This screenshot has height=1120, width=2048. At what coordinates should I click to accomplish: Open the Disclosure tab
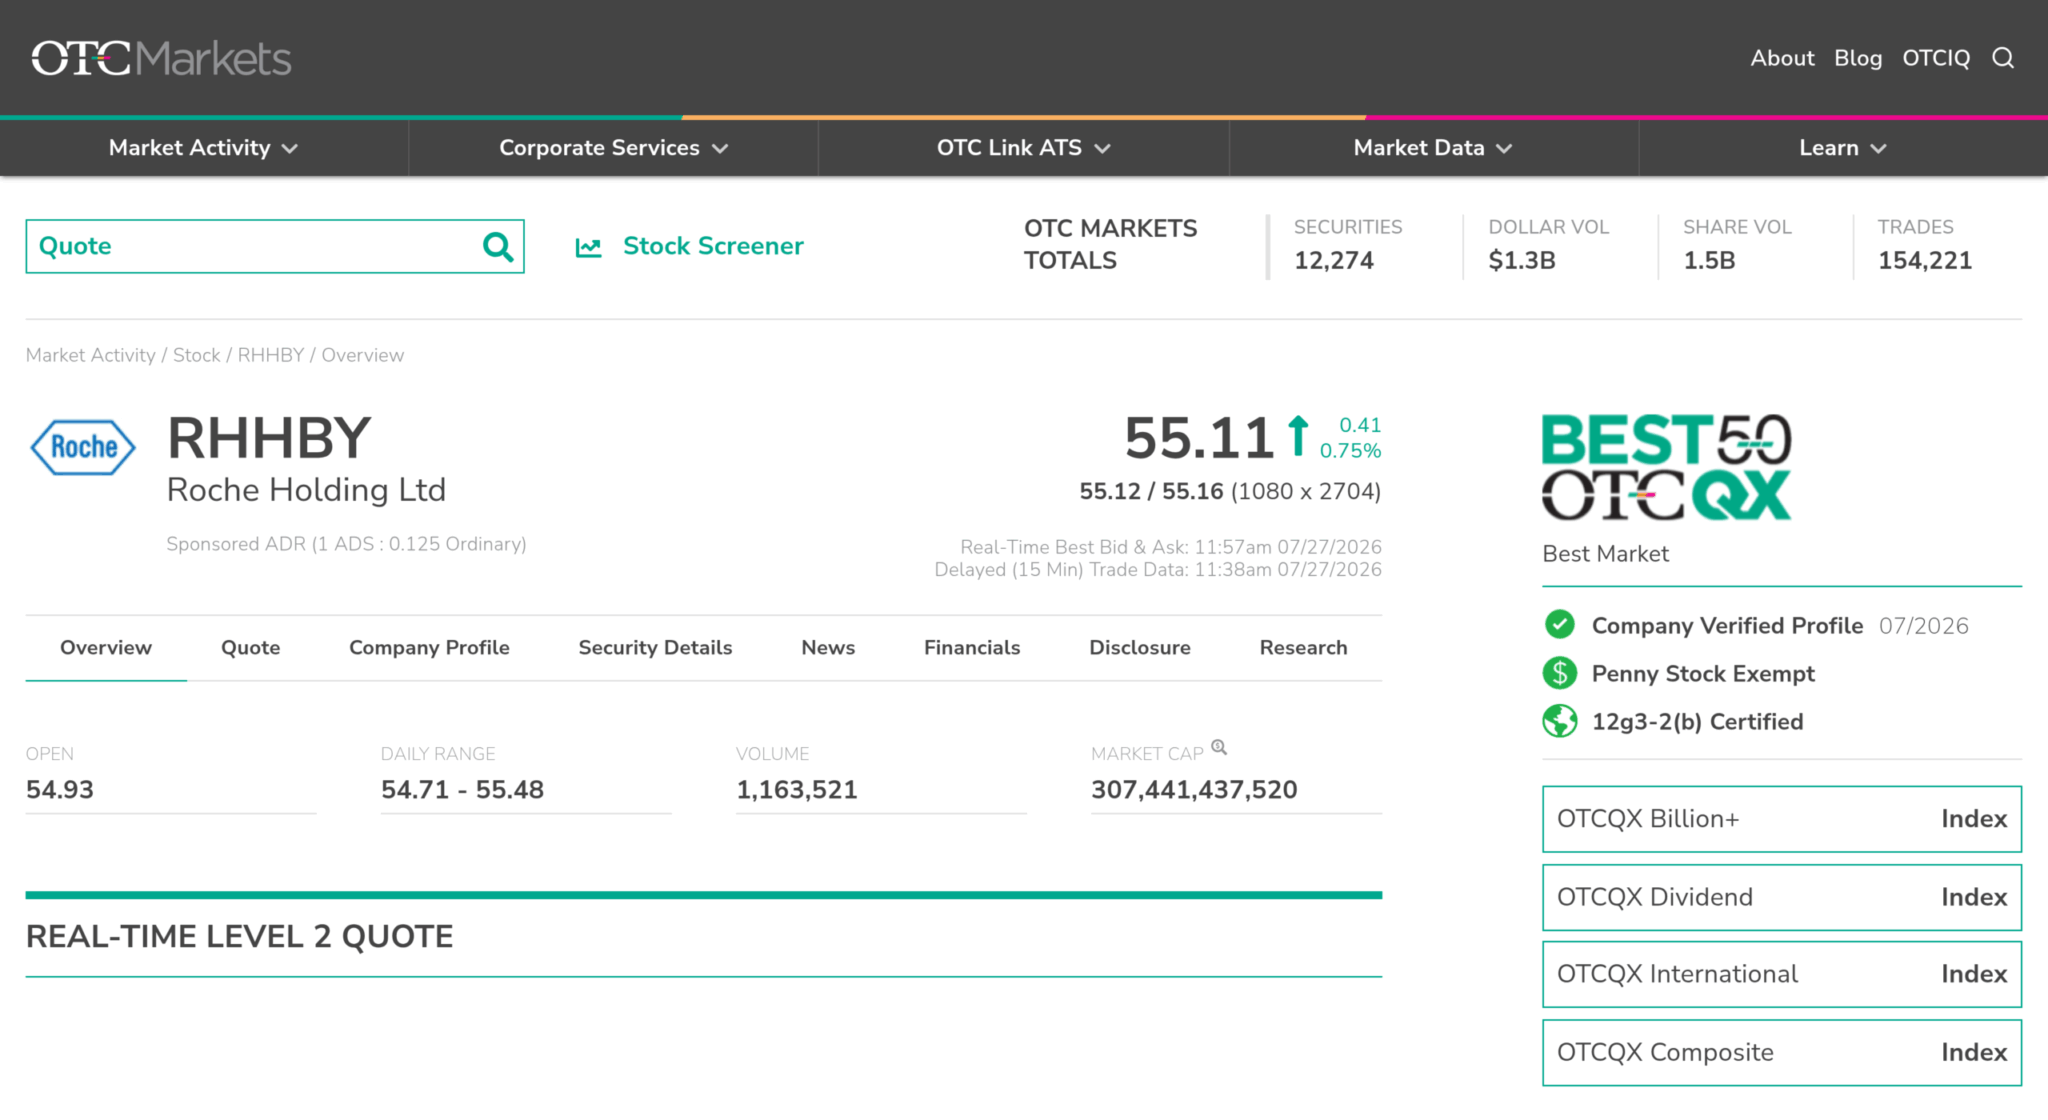pyautogui.click(x=1140, y=648)
